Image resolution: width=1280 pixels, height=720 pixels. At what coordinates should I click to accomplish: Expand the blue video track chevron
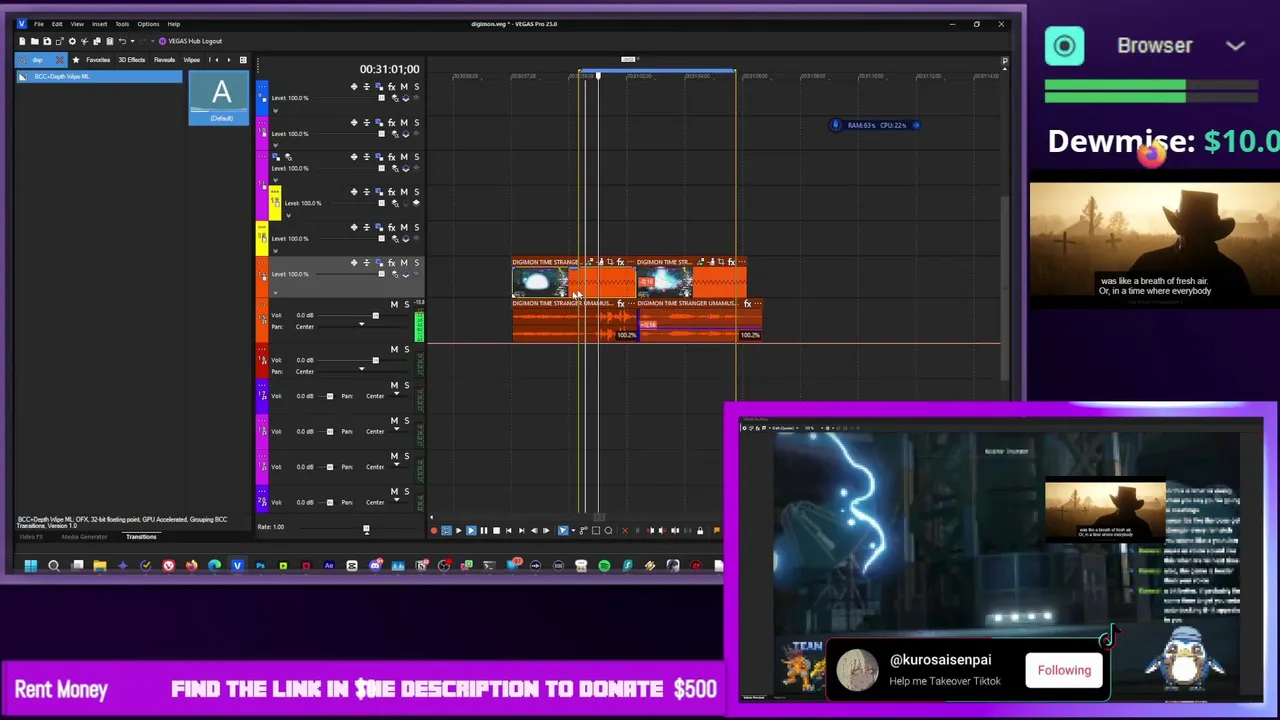pyautogui.click(x=275, y=110)
